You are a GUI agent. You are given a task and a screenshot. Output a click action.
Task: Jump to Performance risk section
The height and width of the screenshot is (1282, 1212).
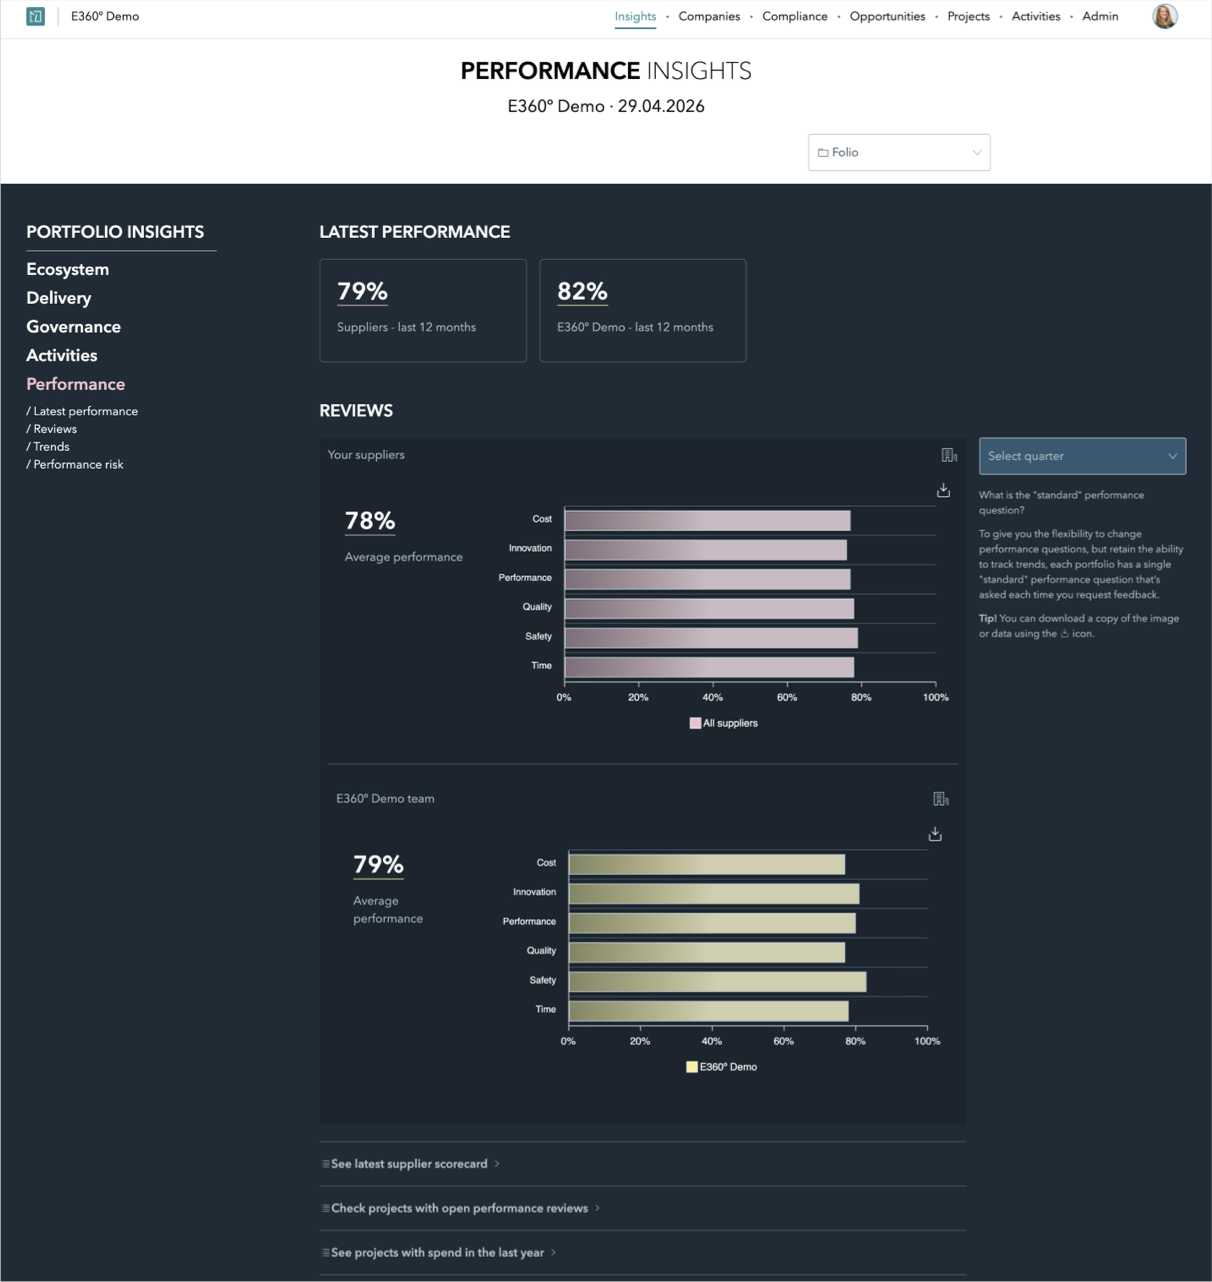pyautogui.click(x=75, y=465)
